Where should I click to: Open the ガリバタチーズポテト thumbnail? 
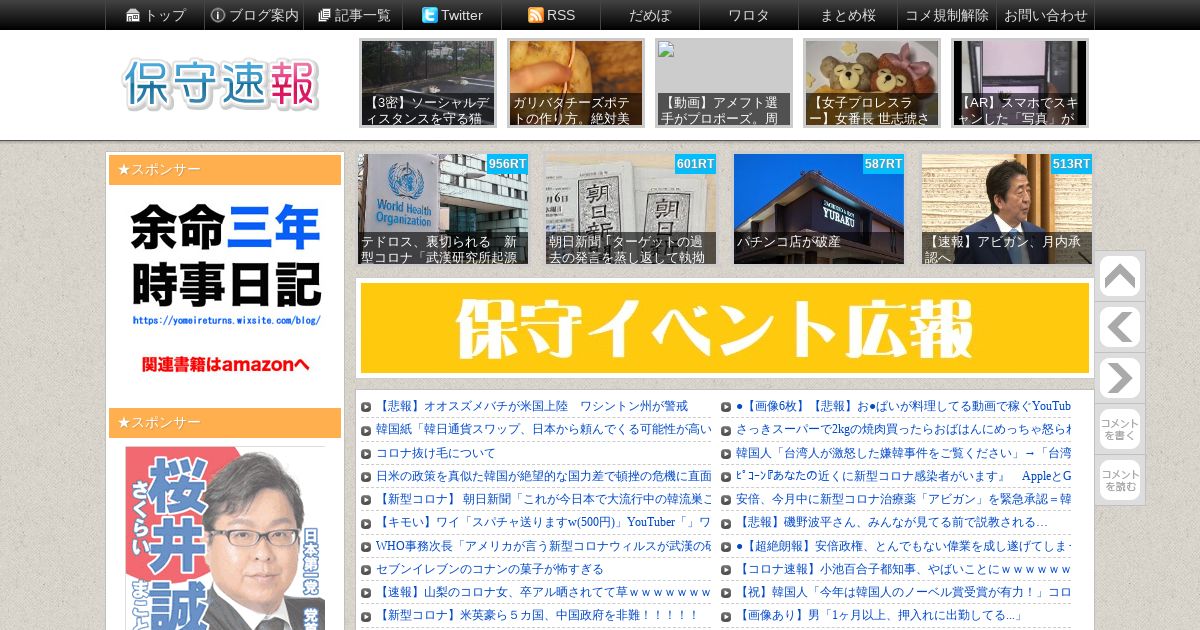tap(576, 83)
